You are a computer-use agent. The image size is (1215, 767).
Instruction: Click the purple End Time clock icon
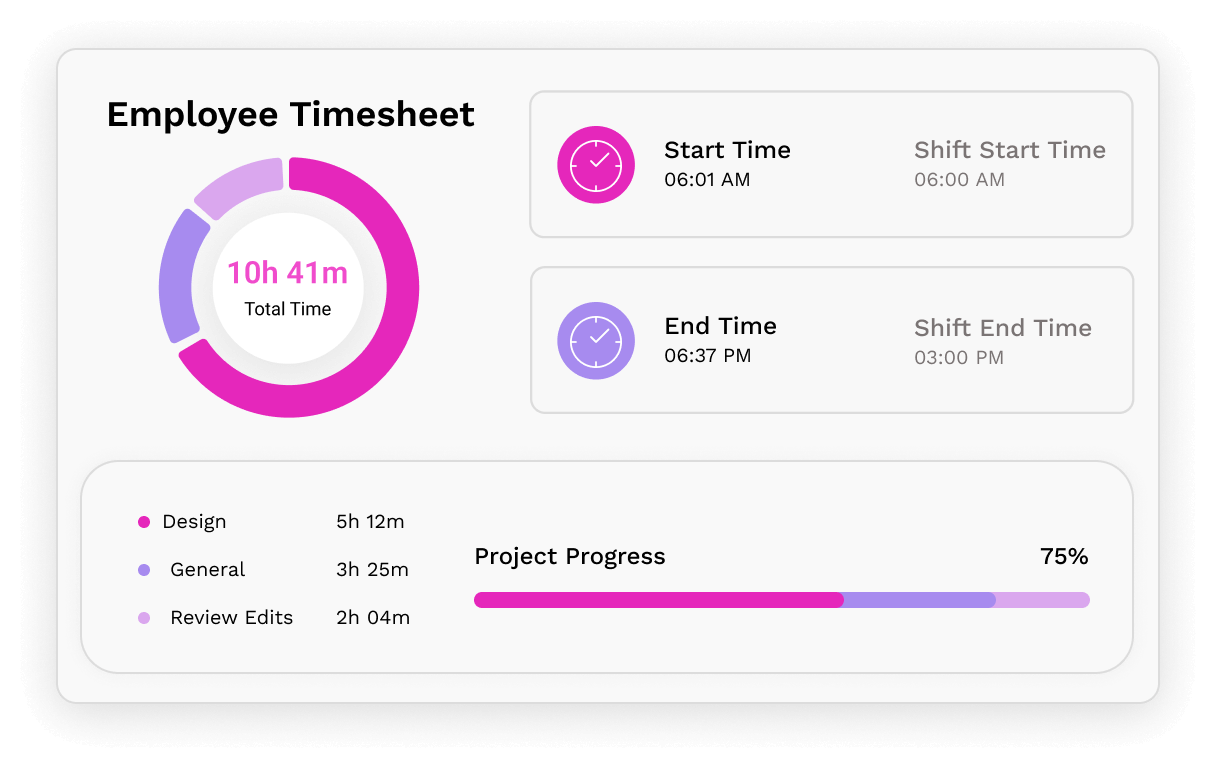596,341
